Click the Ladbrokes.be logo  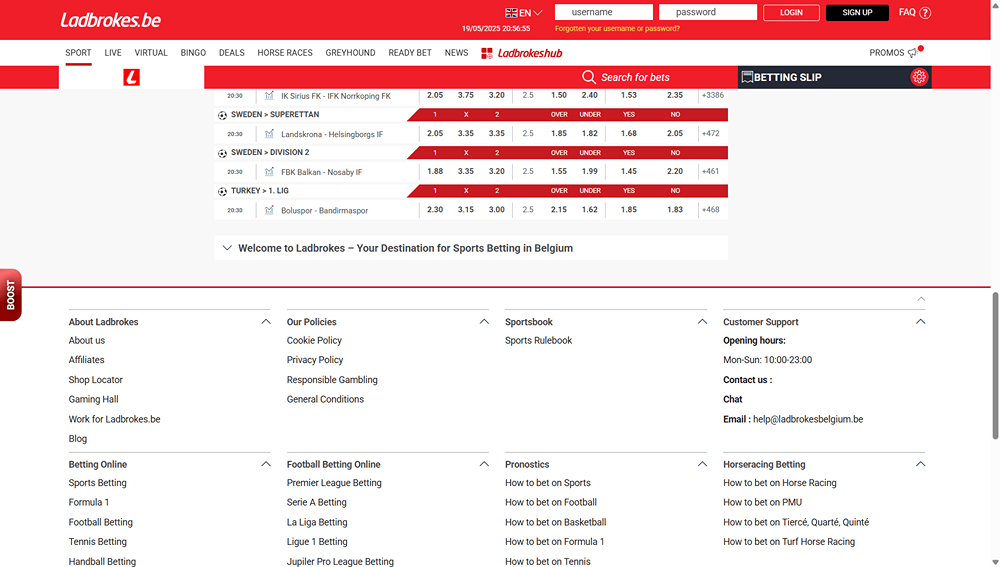[110, 20]
